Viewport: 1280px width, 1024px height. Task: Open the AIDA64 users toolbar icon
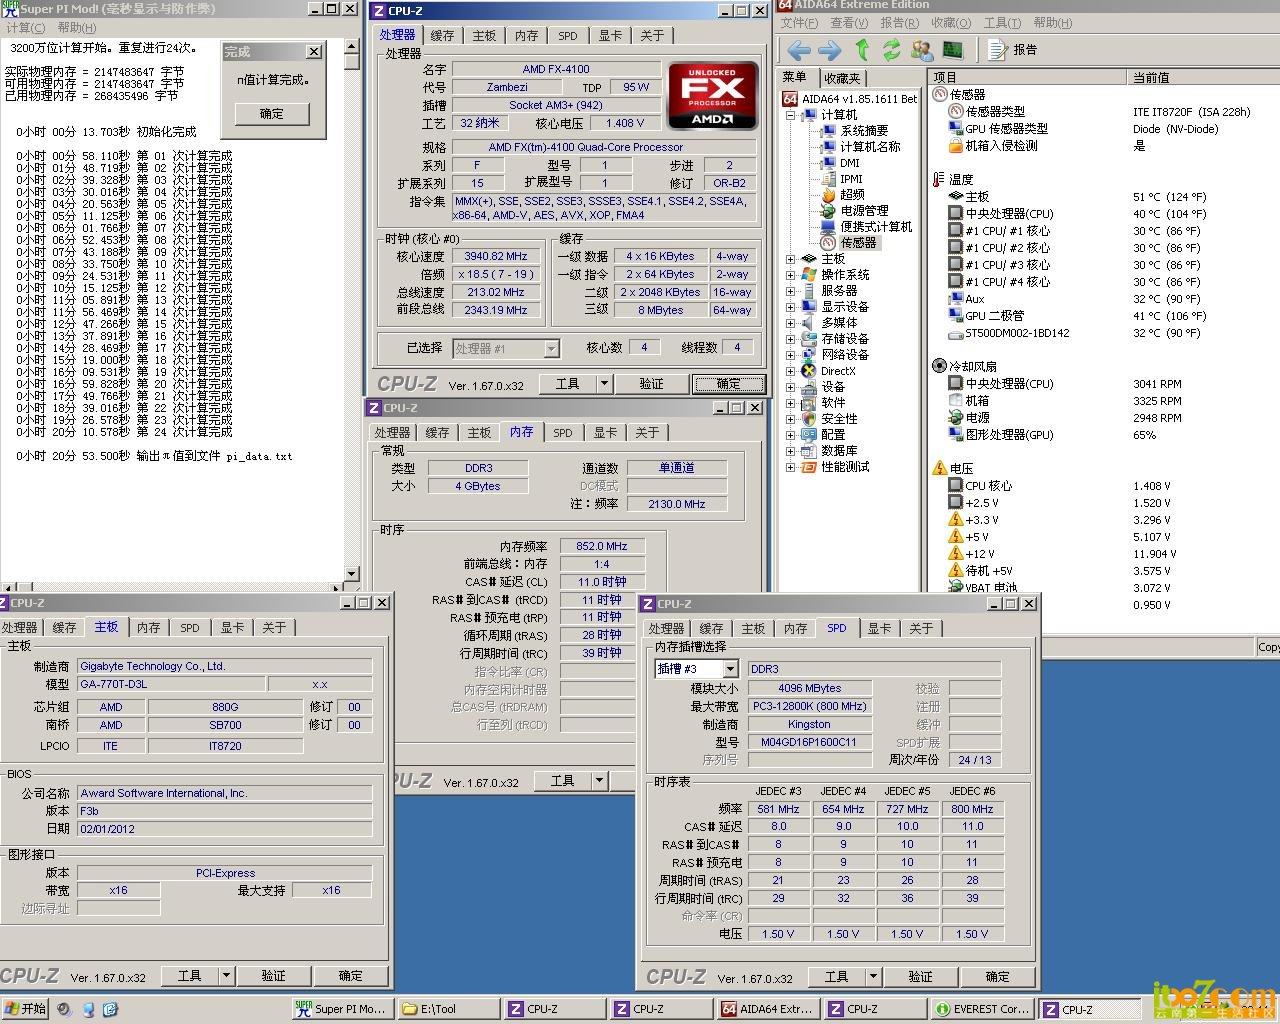[x=922, y=50]
